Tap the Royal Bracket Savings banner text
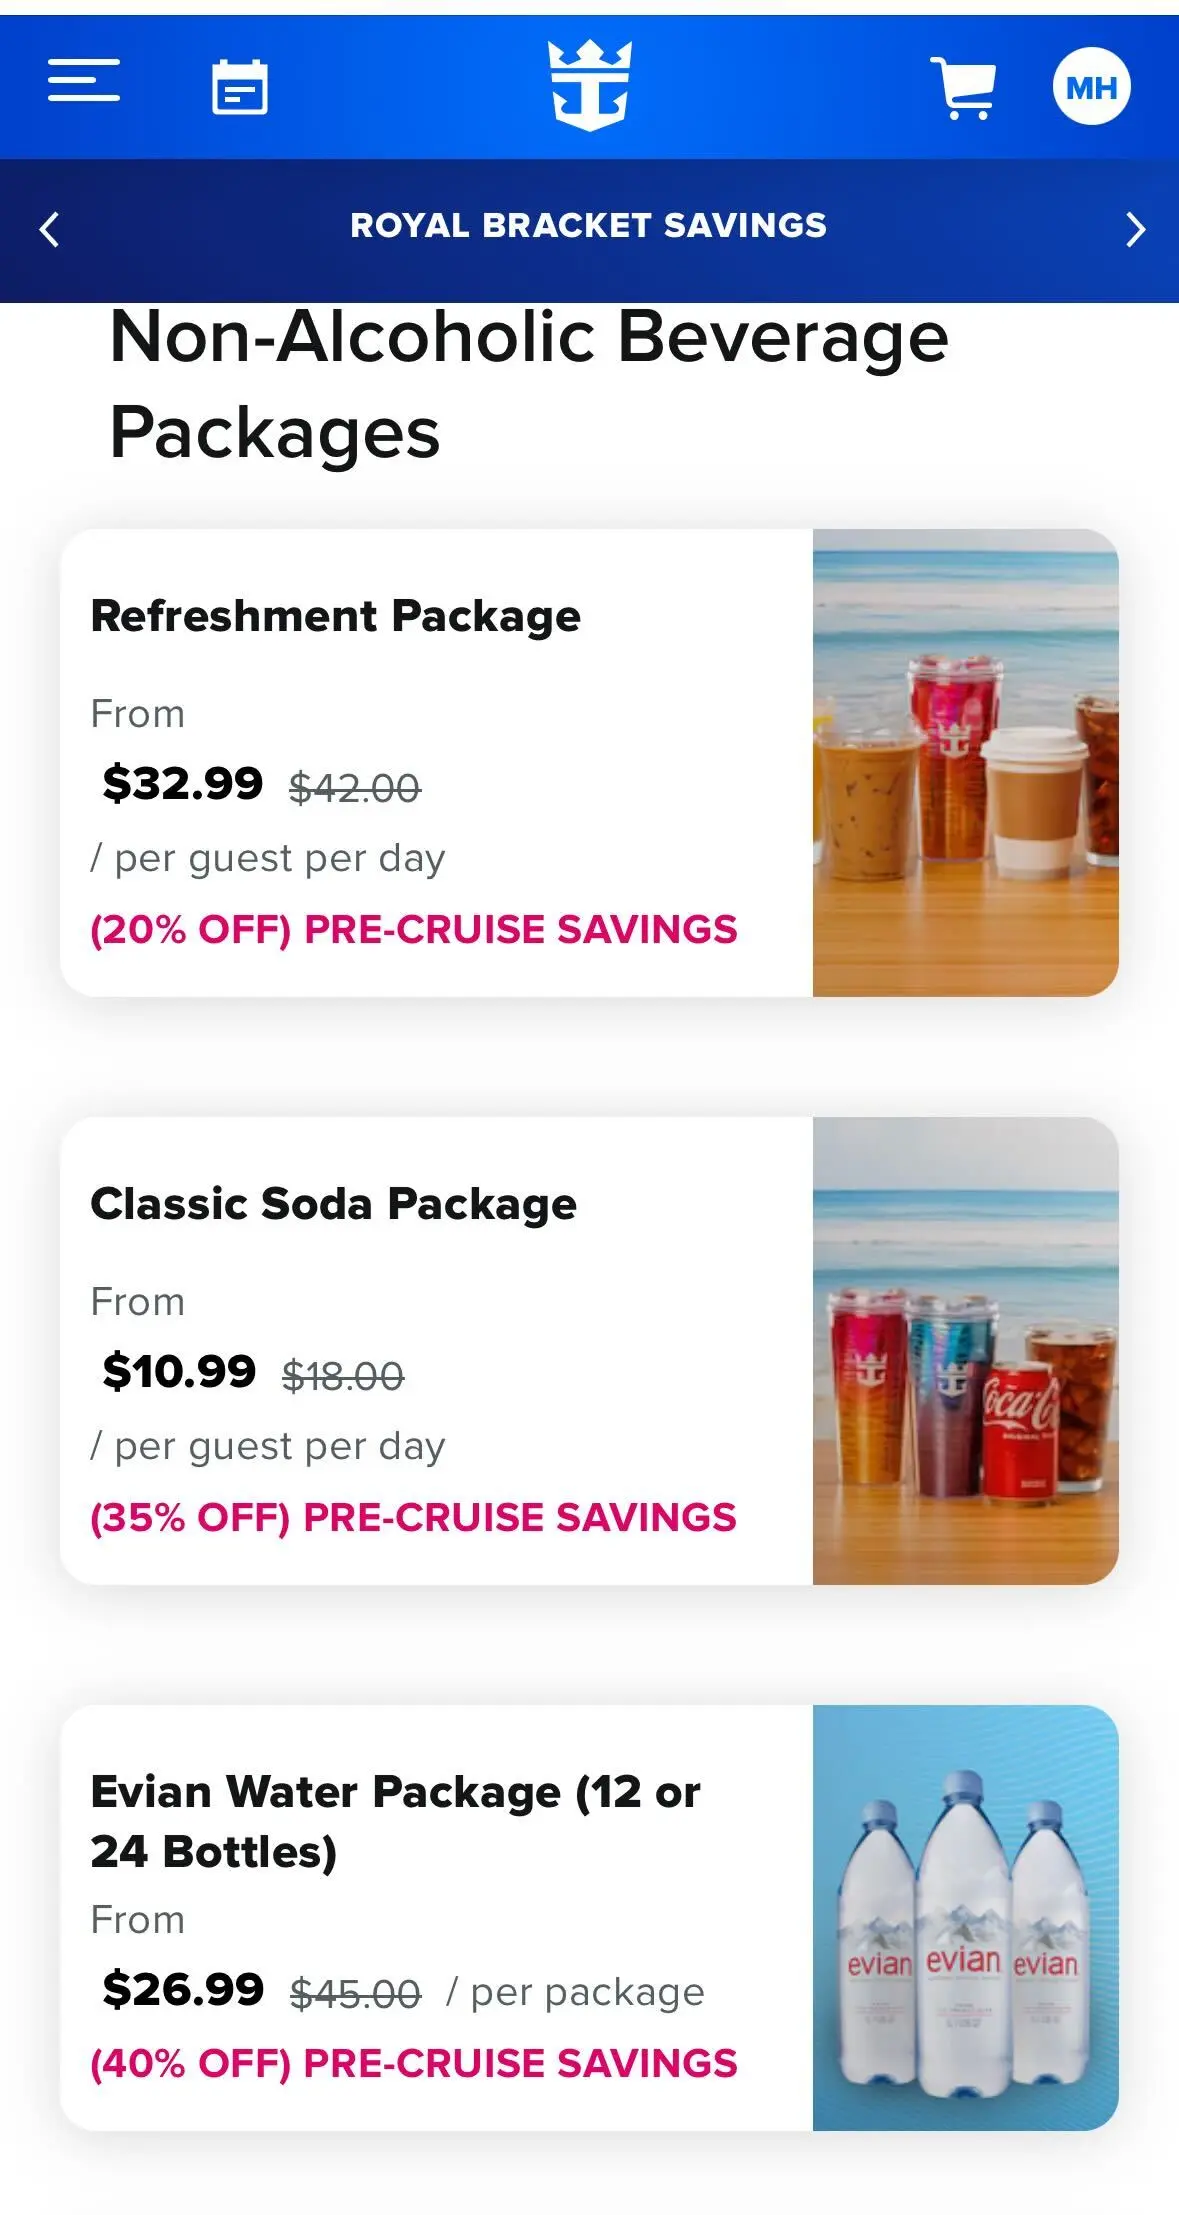 point(588,226)
